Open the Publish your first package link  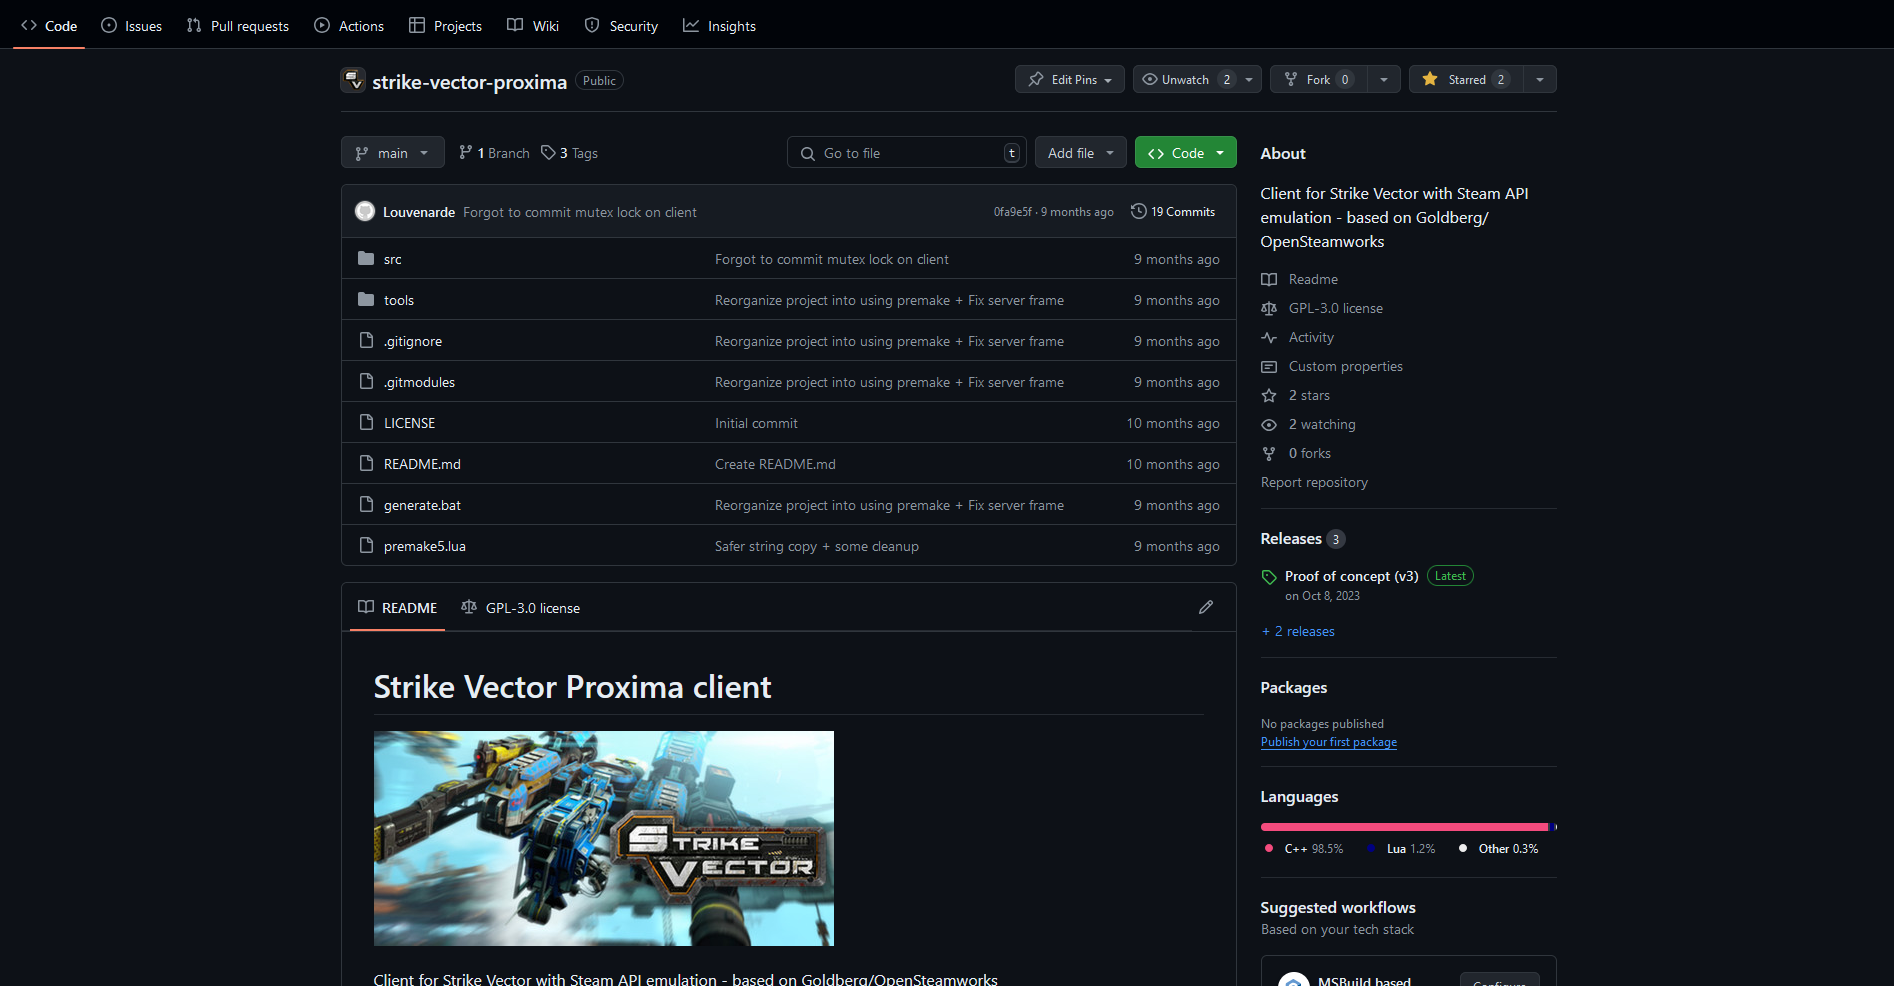point(1328,742)
